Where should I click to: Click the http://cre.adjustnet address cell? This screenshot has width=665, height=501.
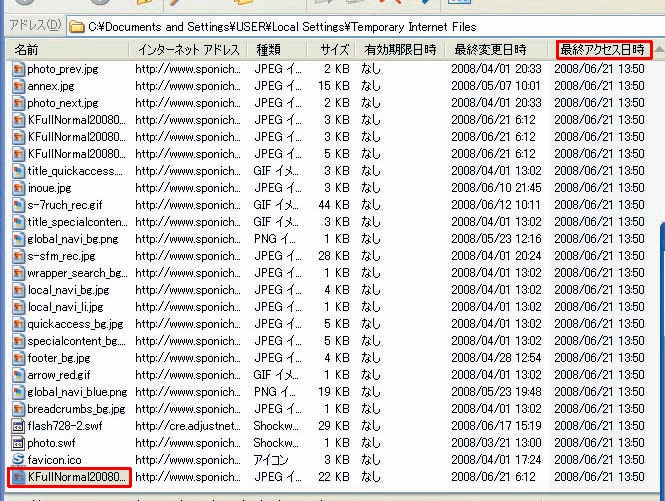coord(187,425)
